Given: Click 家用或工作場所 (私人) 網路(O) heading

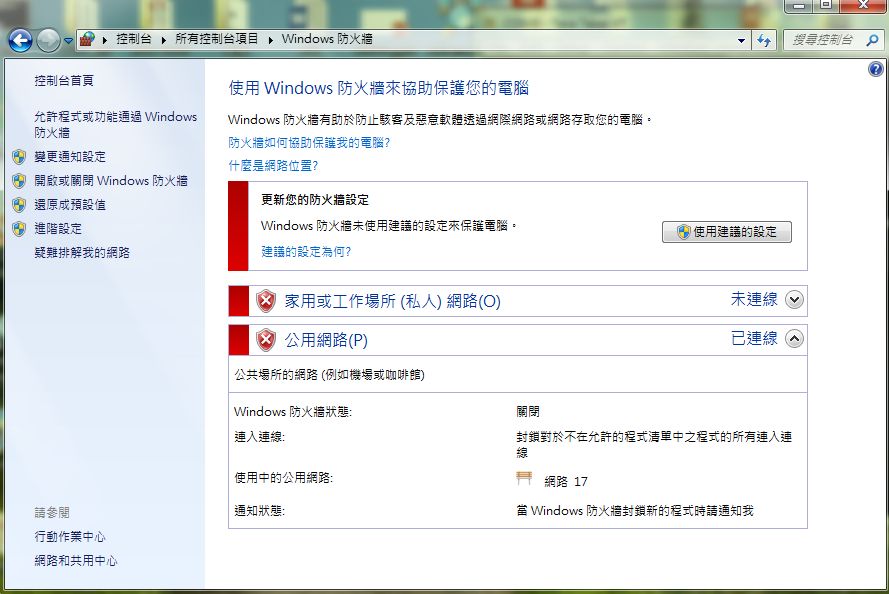Looking at the screenshot, I should 392,301.
